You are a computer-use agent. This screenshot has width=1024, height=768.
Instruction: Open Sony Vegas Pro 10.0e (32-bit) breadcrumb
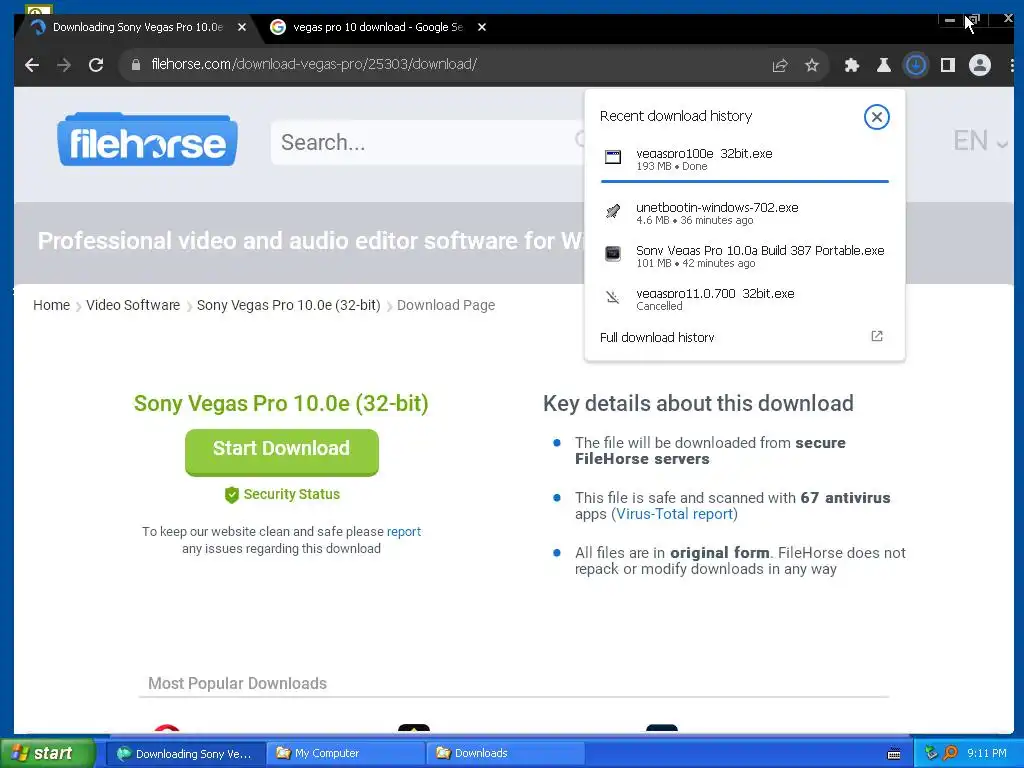[289, 305]
